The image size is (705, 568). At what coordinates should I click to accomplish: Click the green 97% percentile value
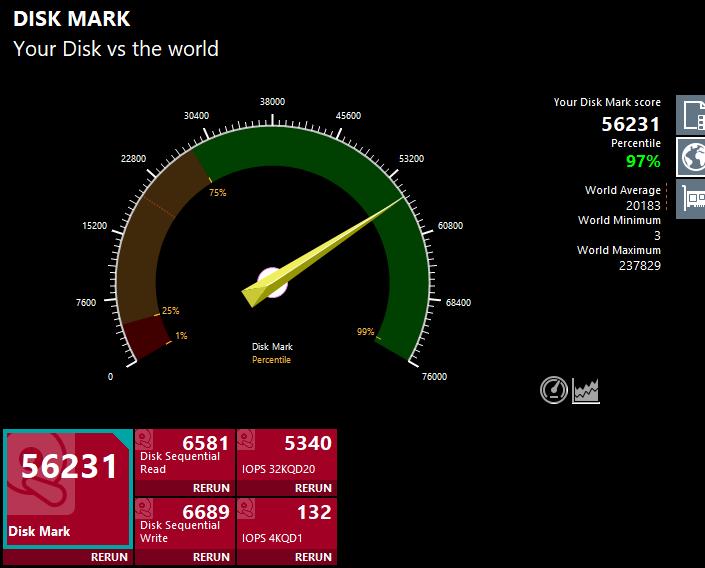tap(643, 161)
